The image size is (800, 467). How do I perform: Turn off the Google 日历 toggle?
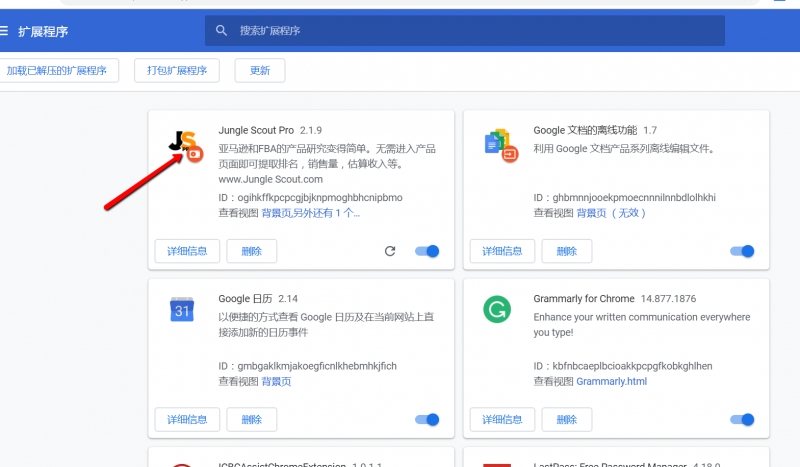point(427,420)
